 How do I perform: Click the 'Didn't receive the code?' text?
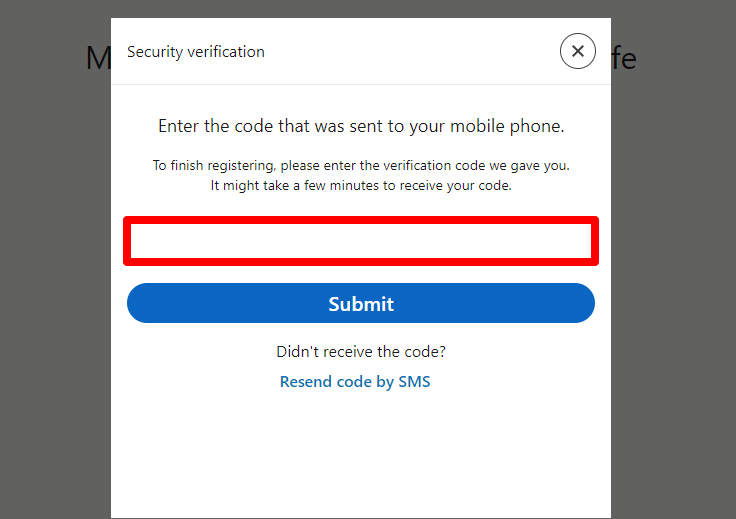coord(360,351)
